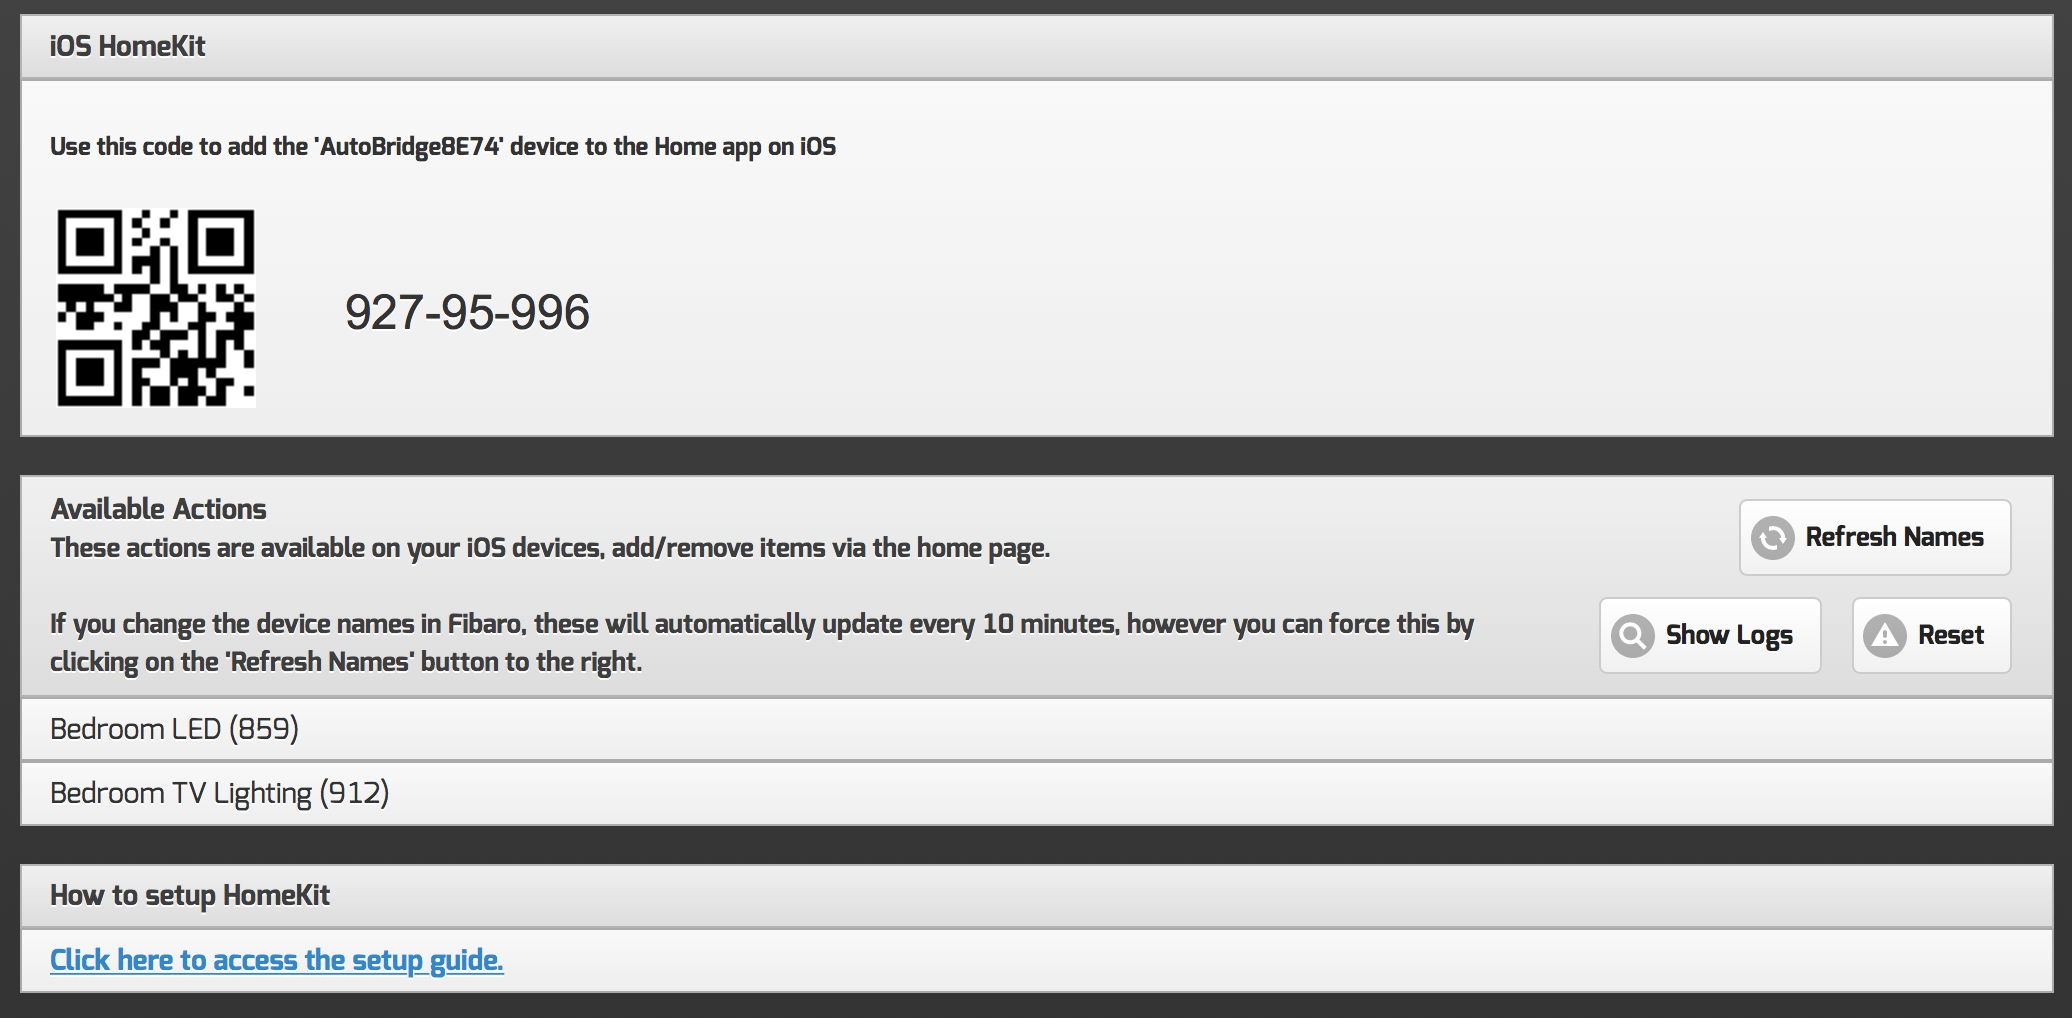The height and width of the screenshot is (1018, 2072).
Task: Click the magnifying glass icon beside Show Logs
Action: click(1632, 636)
